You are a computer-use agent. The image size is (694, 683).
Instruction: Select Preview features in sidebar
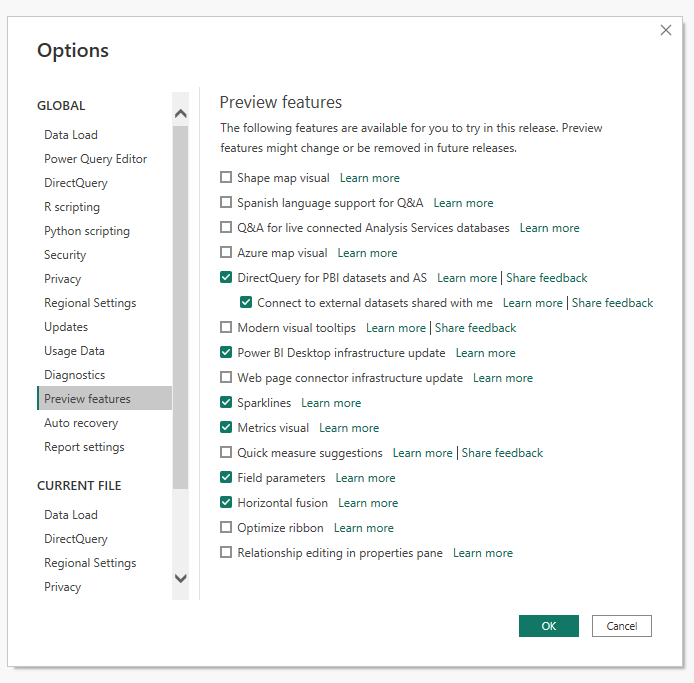tap(104, 398)
